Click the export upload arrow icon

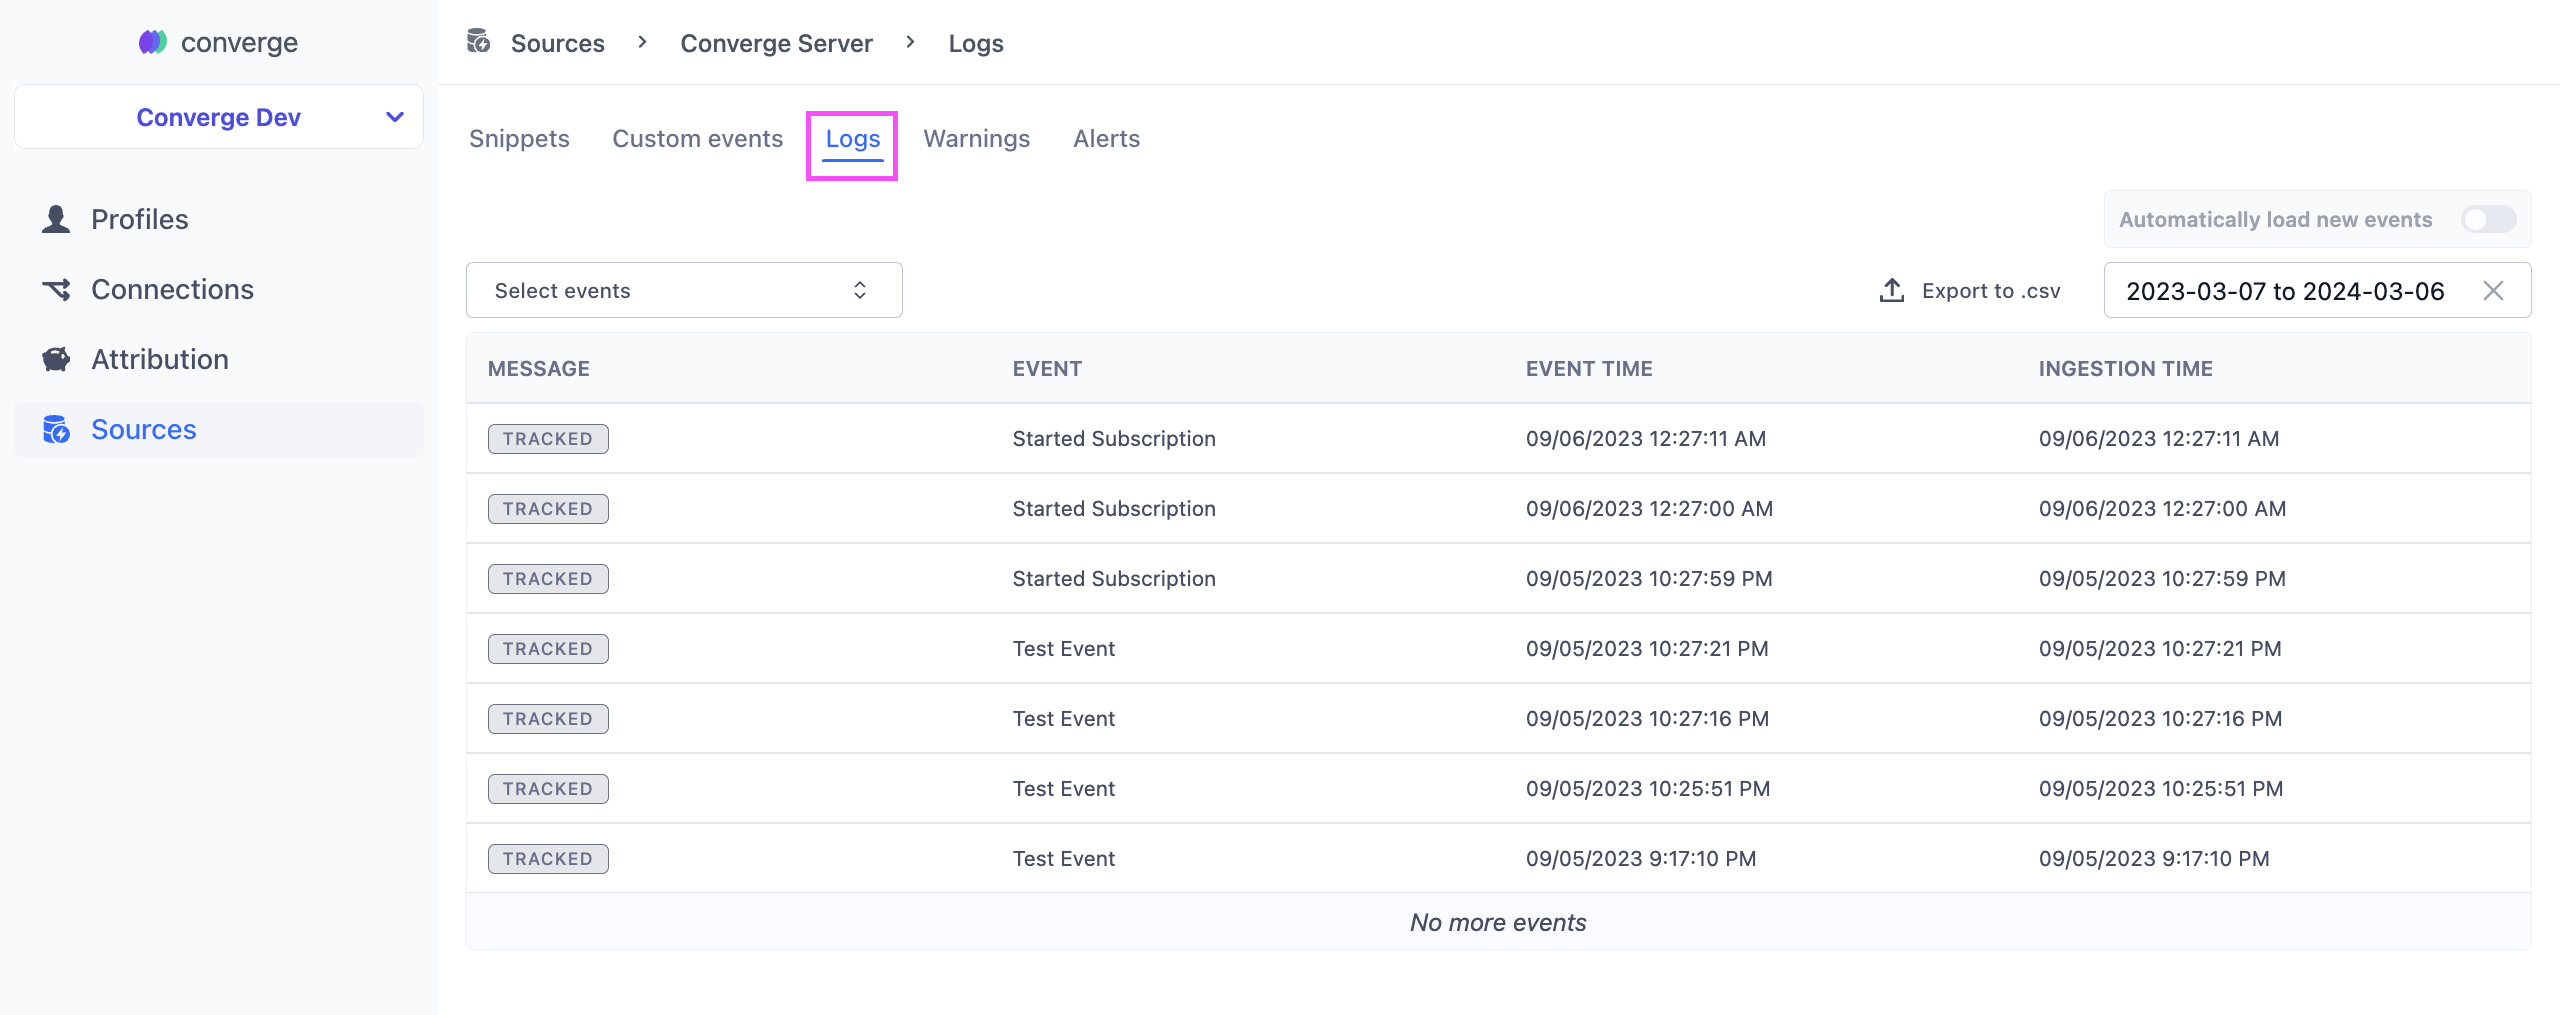click(1891, 290)
